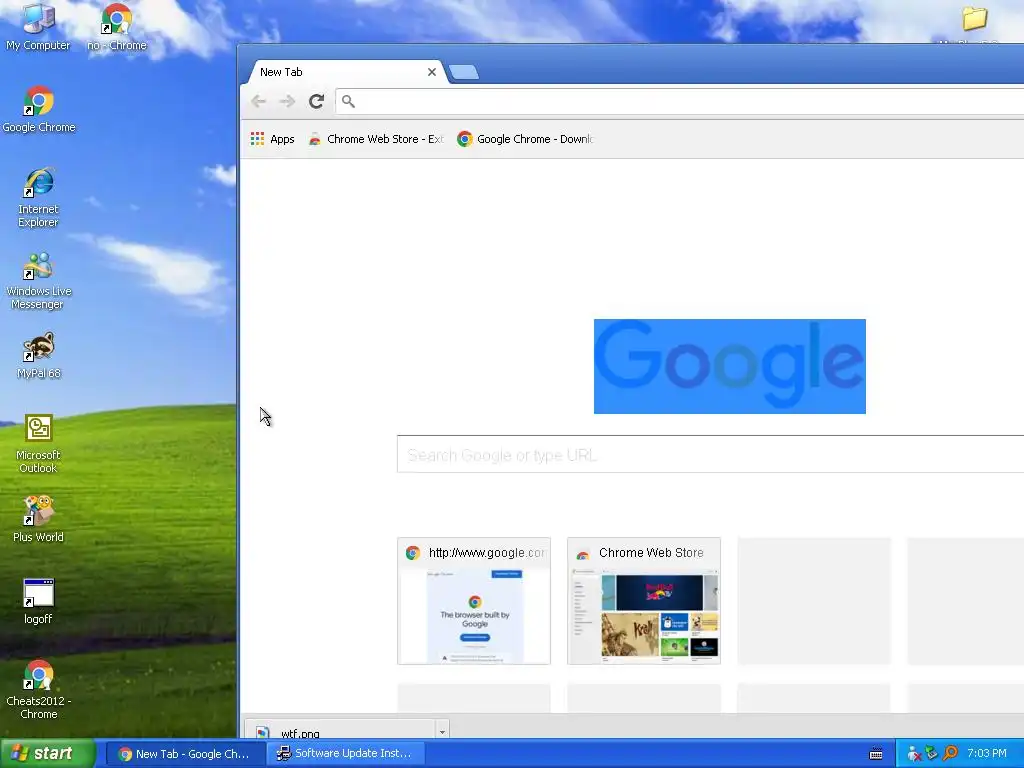
Task: Open the Chrome Web Store bookmark
Action: coord(376,139)
